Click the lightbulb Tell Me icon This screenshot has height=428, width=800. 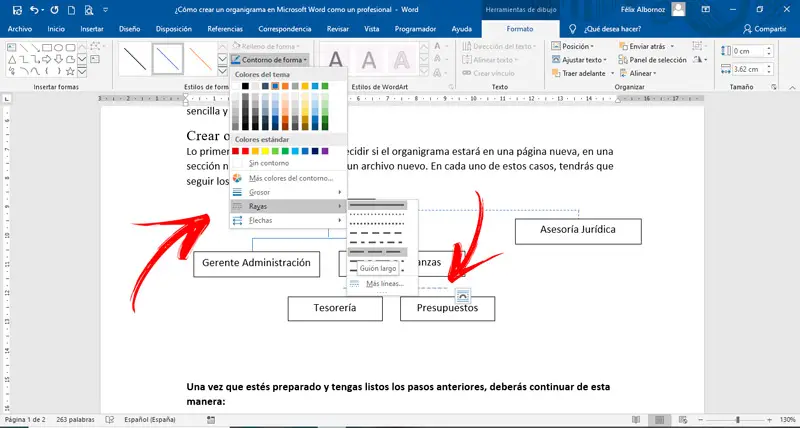pyautogui.click(x=572, y=29)
